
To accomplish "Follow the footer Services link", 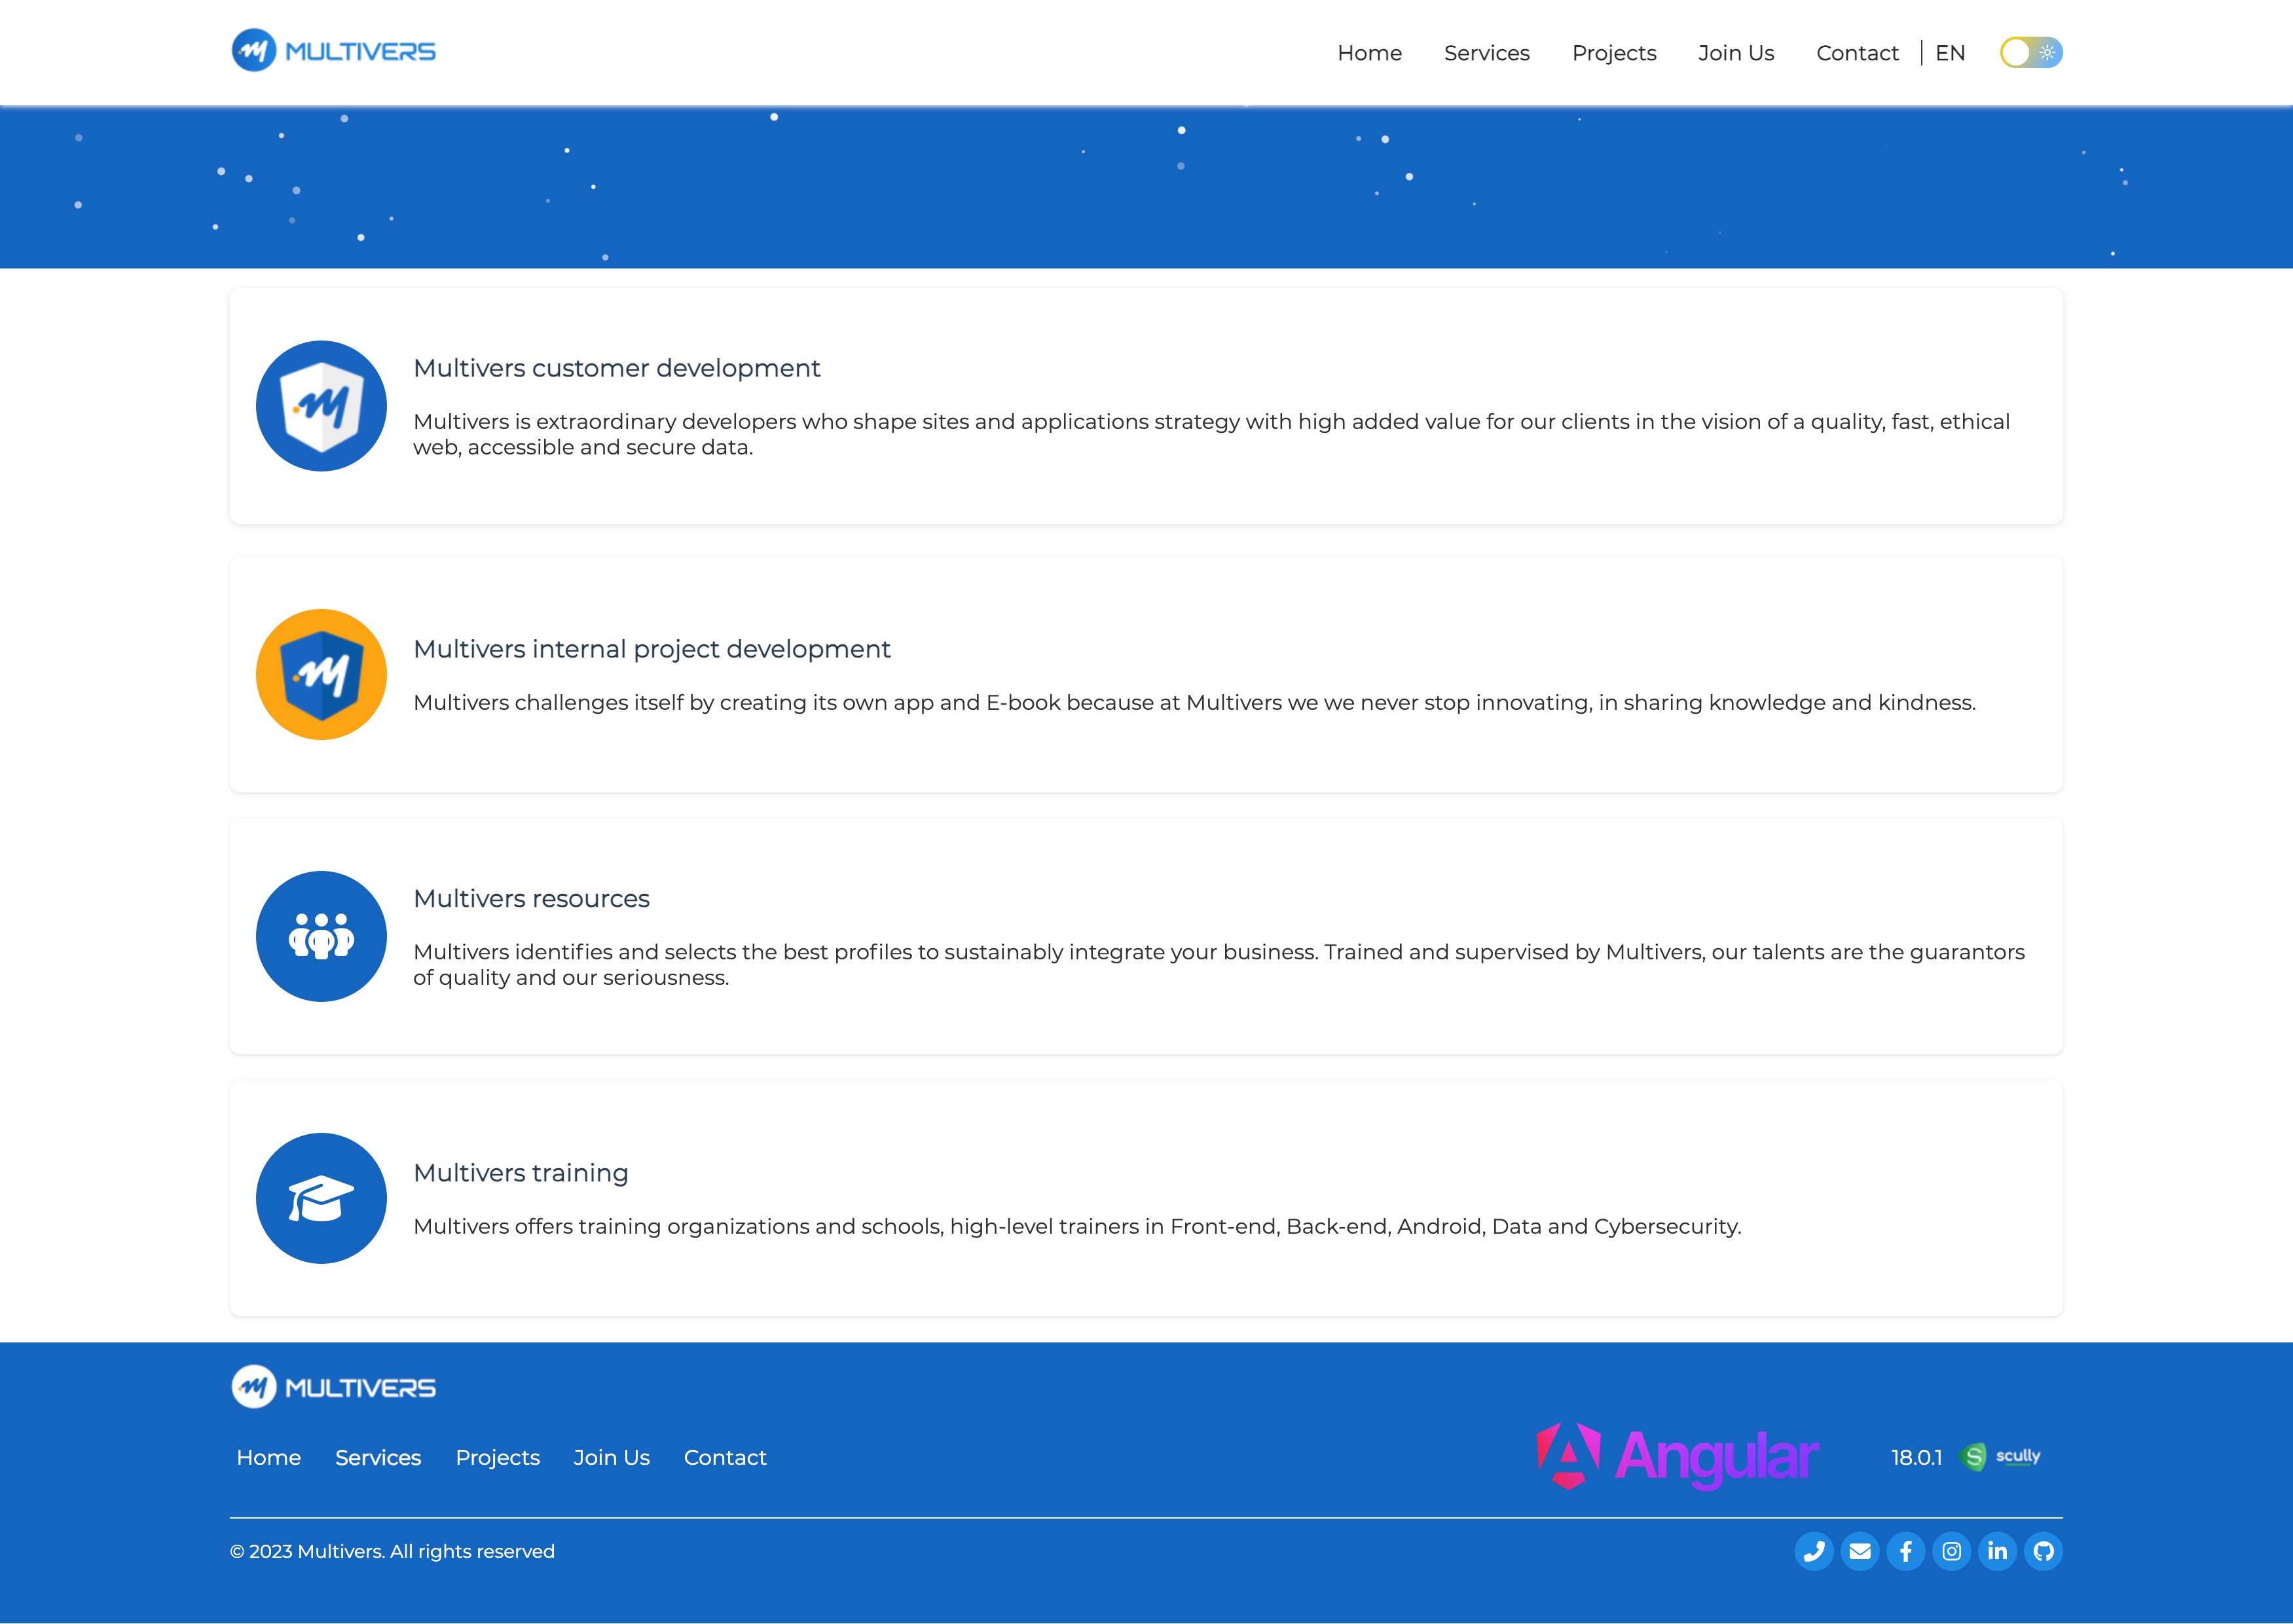I will point(378,1458).
